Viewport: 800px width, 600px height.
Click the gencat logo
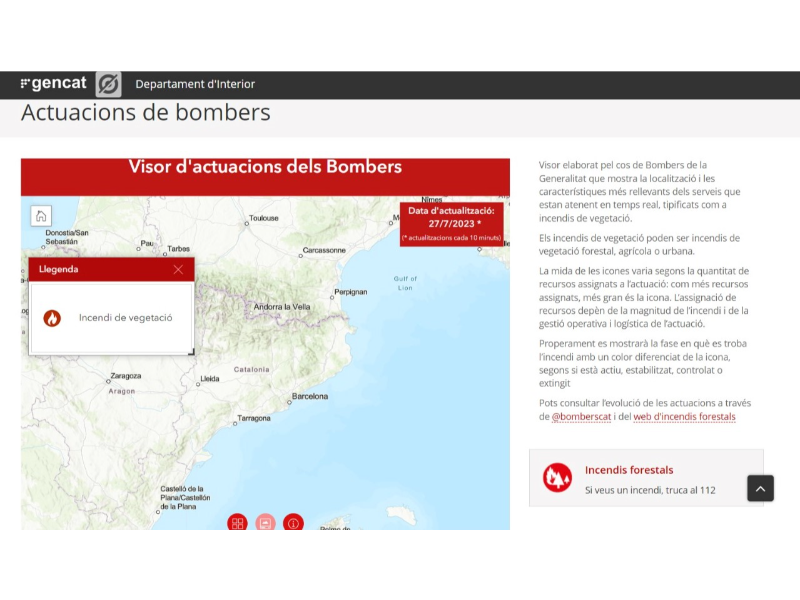[x=54, y=84]
